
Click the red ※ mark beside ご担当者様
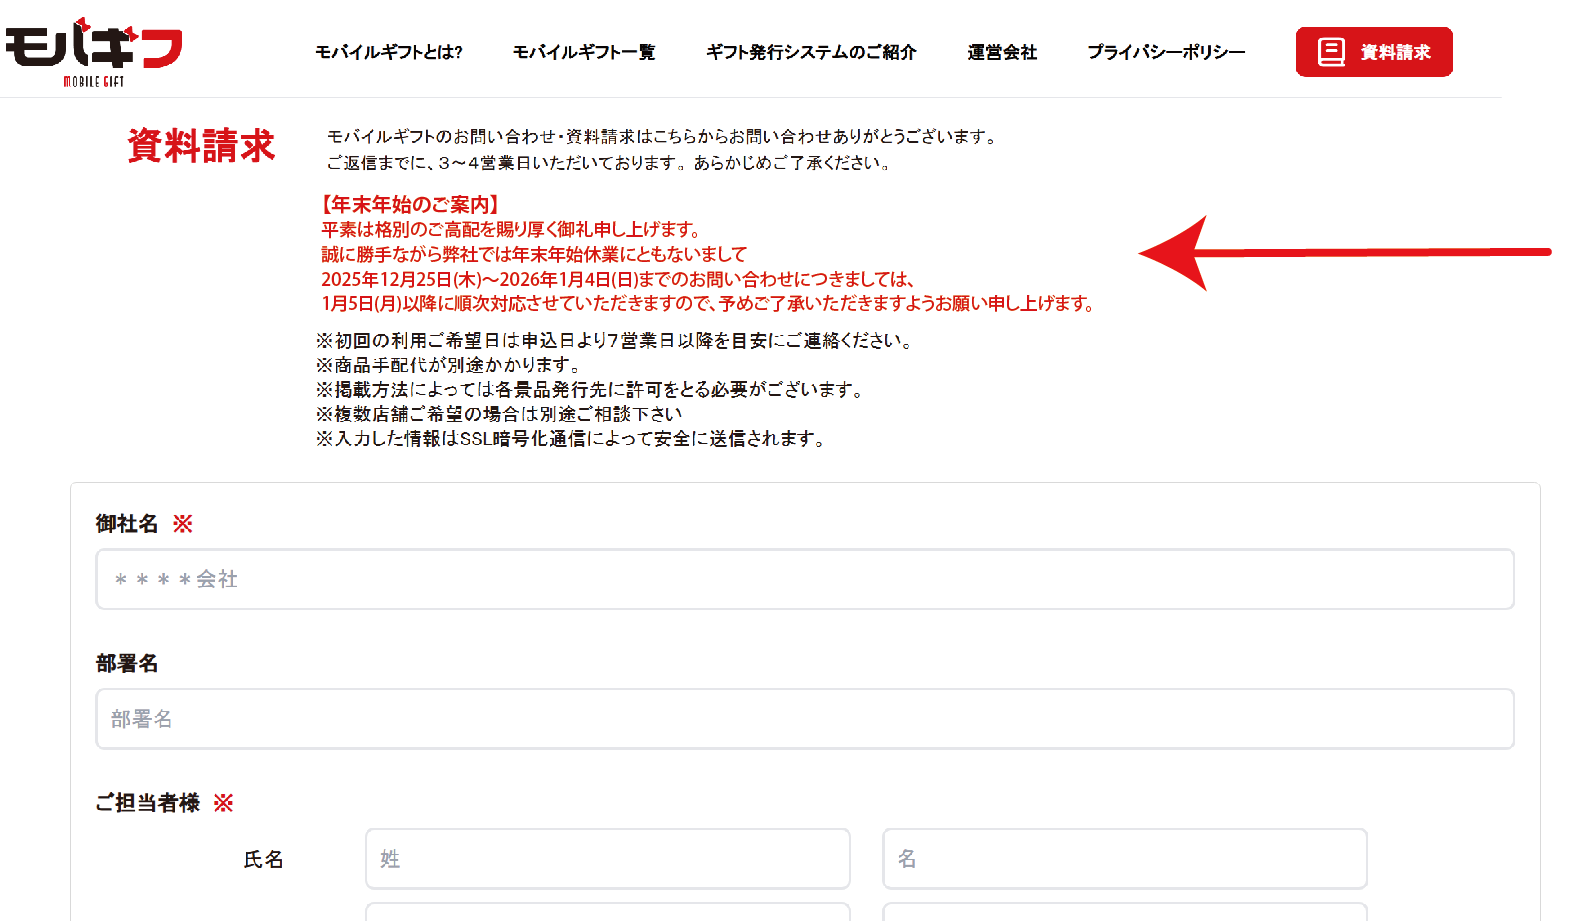pos(224,803)
